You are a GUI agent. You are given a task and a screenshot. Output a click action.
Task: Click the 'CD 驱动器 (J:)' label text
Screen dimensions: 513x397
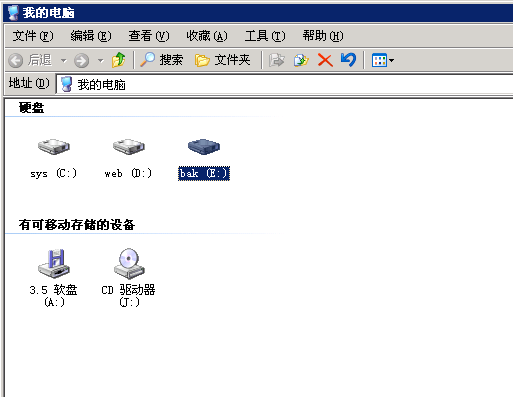coord(129,295)
